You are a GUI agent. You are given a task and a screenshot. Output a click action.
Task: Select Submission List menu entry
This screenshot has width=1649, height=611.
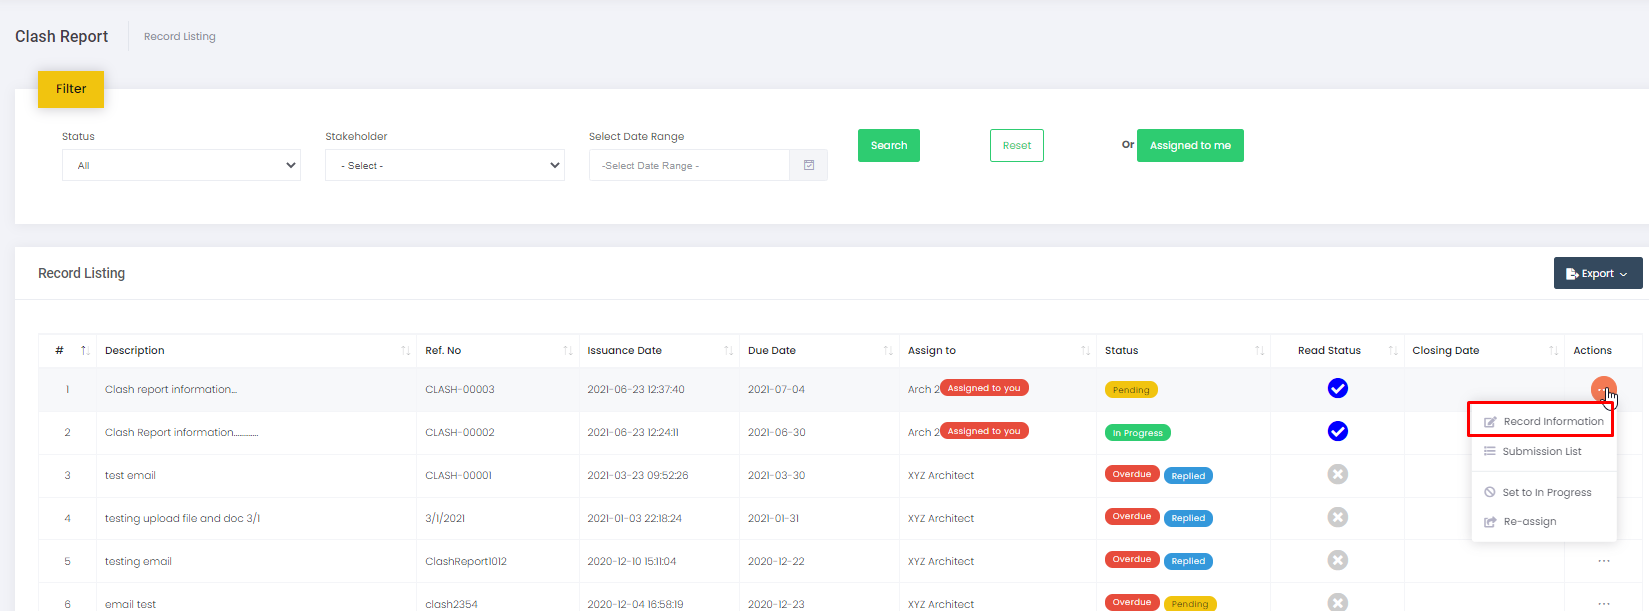1541,452
